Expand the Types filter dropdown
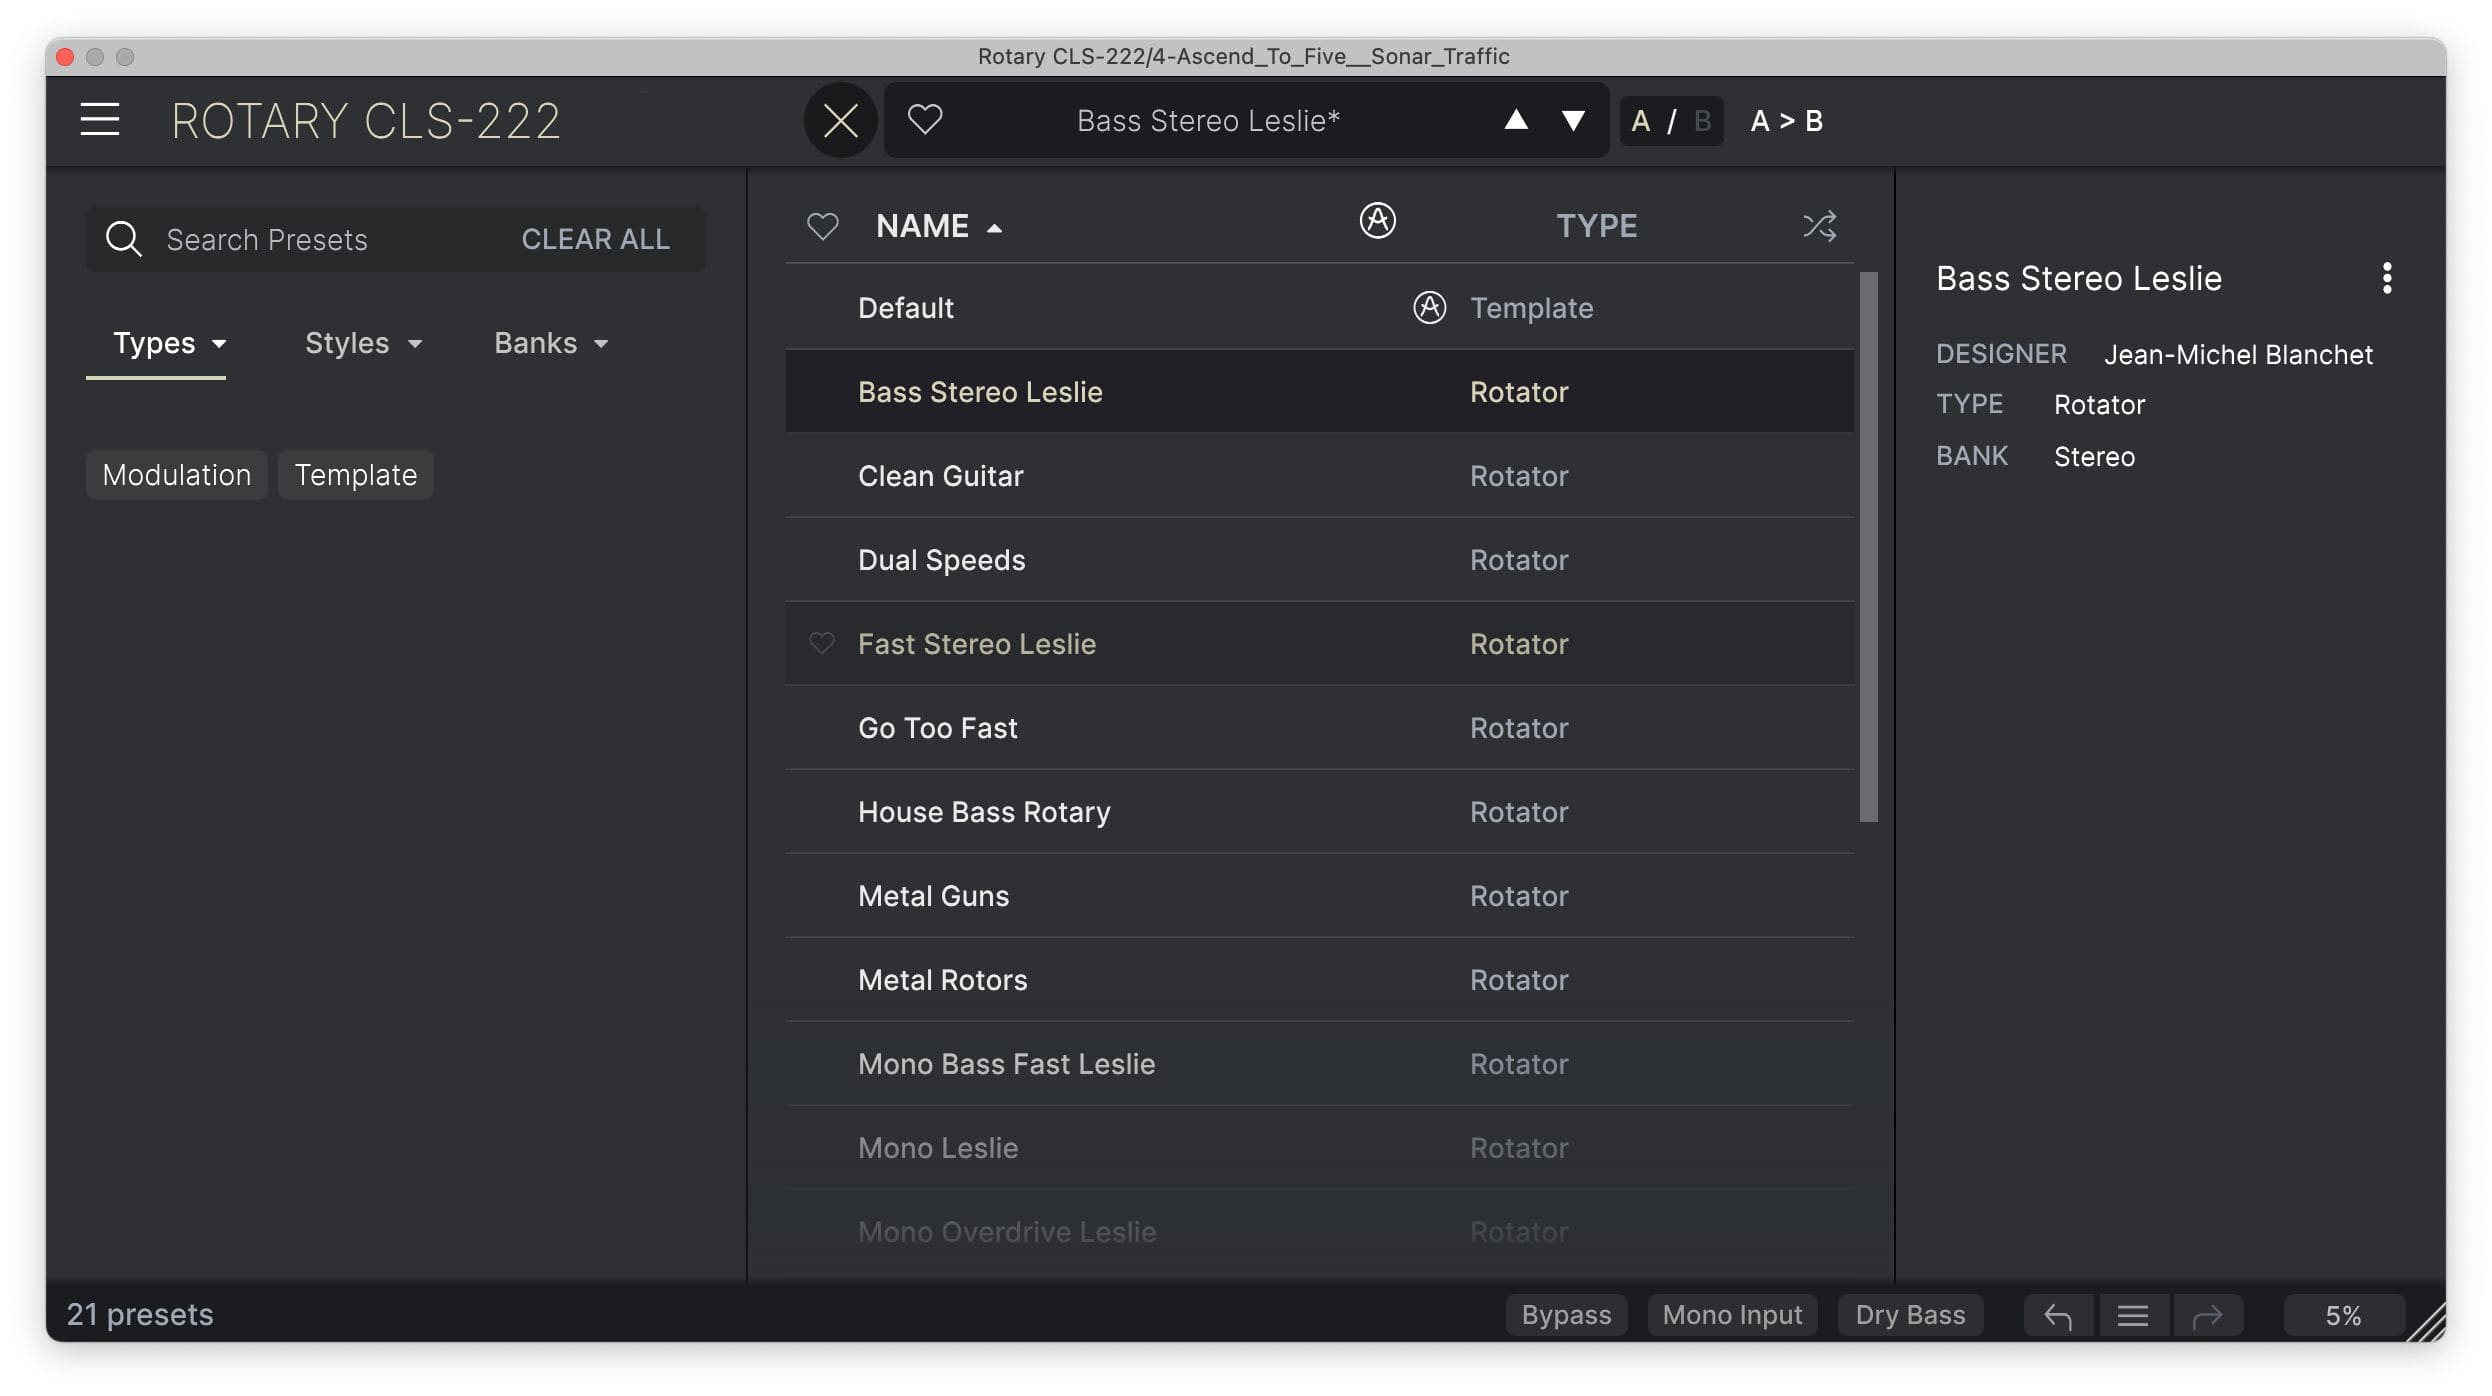 coord(166,342)
